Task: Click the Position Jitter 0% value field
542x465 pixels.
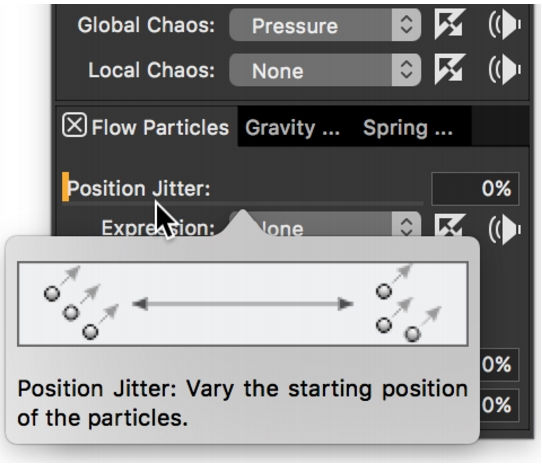Action: [475, 189]
